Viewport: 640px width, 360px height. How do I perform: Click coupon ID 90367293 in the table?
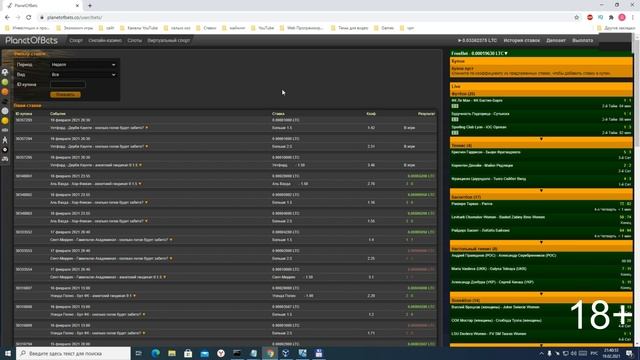tap(24, 120)
